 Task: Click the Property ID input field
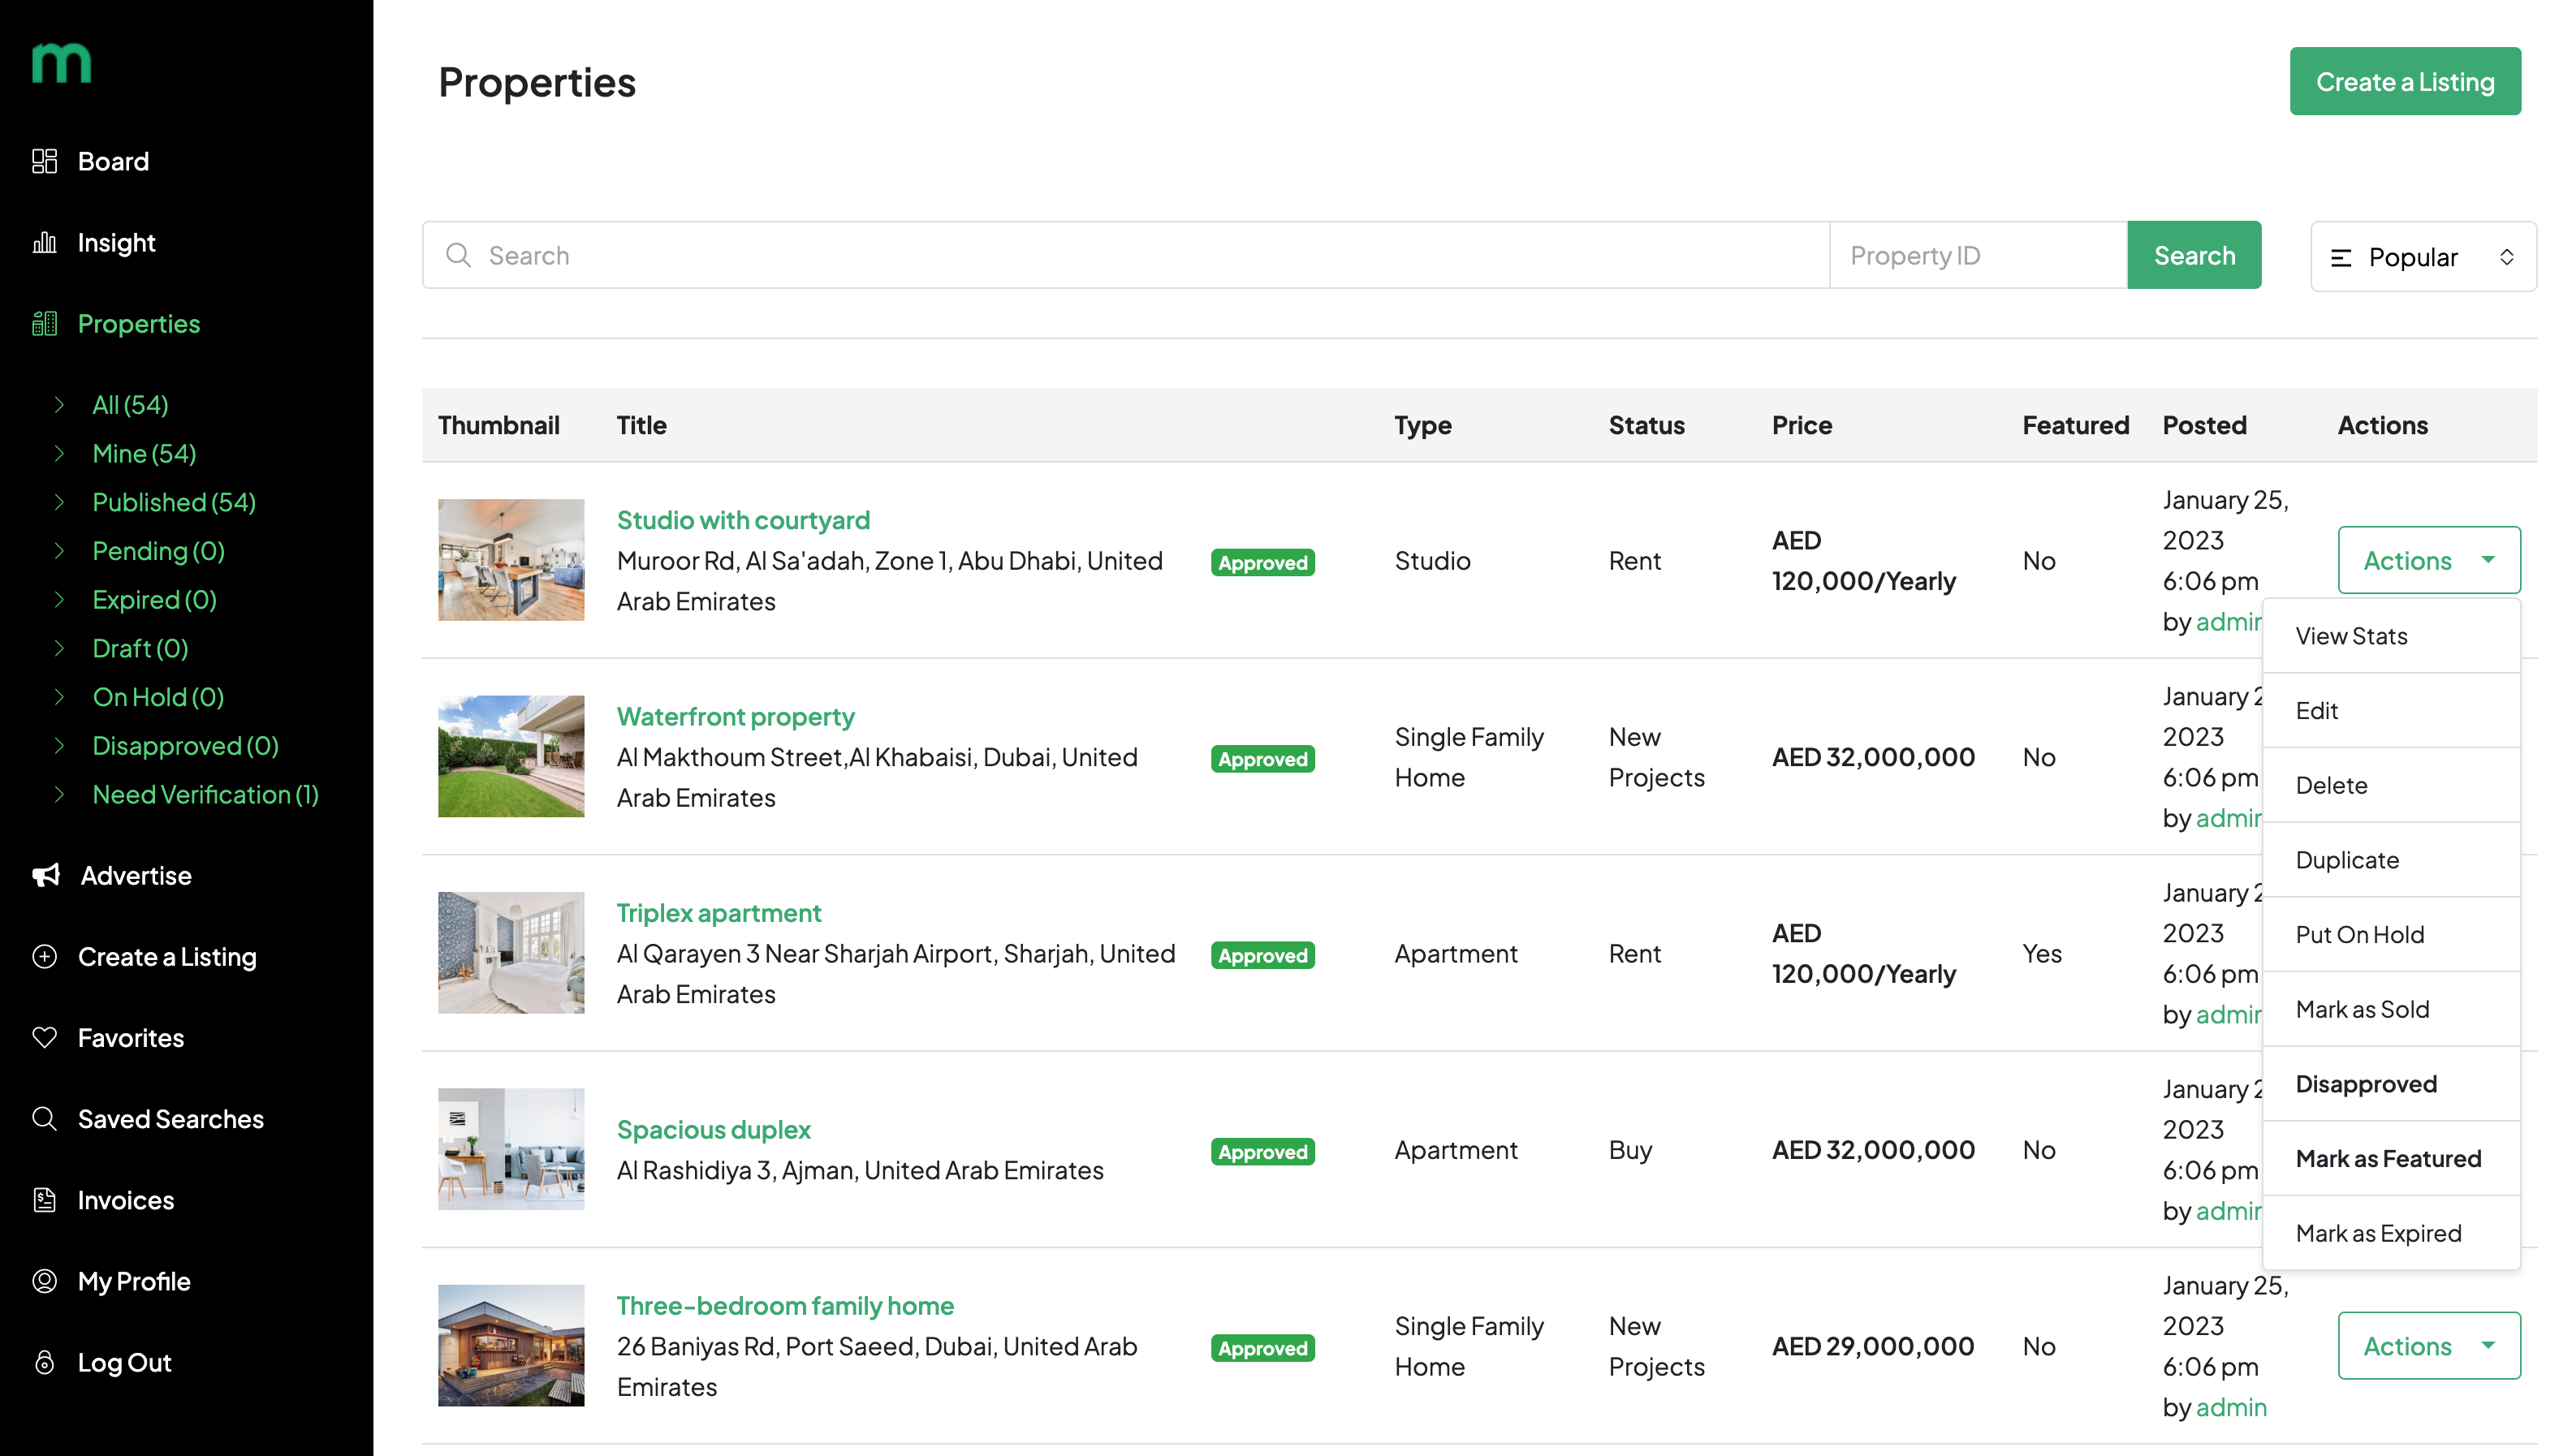pos(1977,255)
